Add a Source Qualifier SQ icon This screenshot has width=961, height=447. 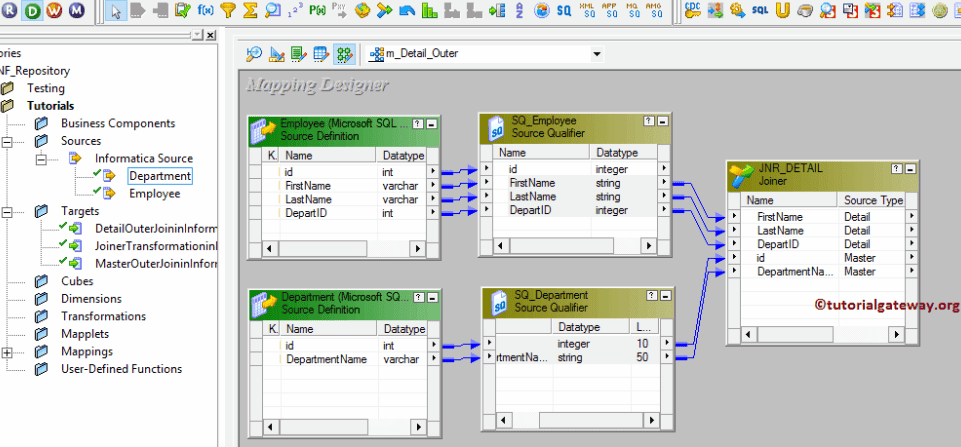564,10
